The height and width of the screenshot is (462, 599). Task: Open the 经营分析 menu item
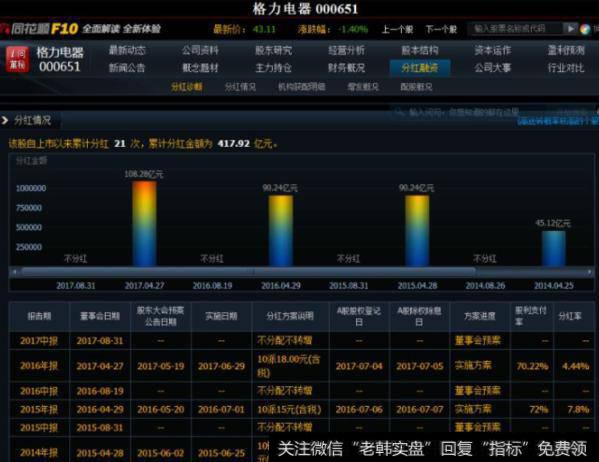pos(346,50)
